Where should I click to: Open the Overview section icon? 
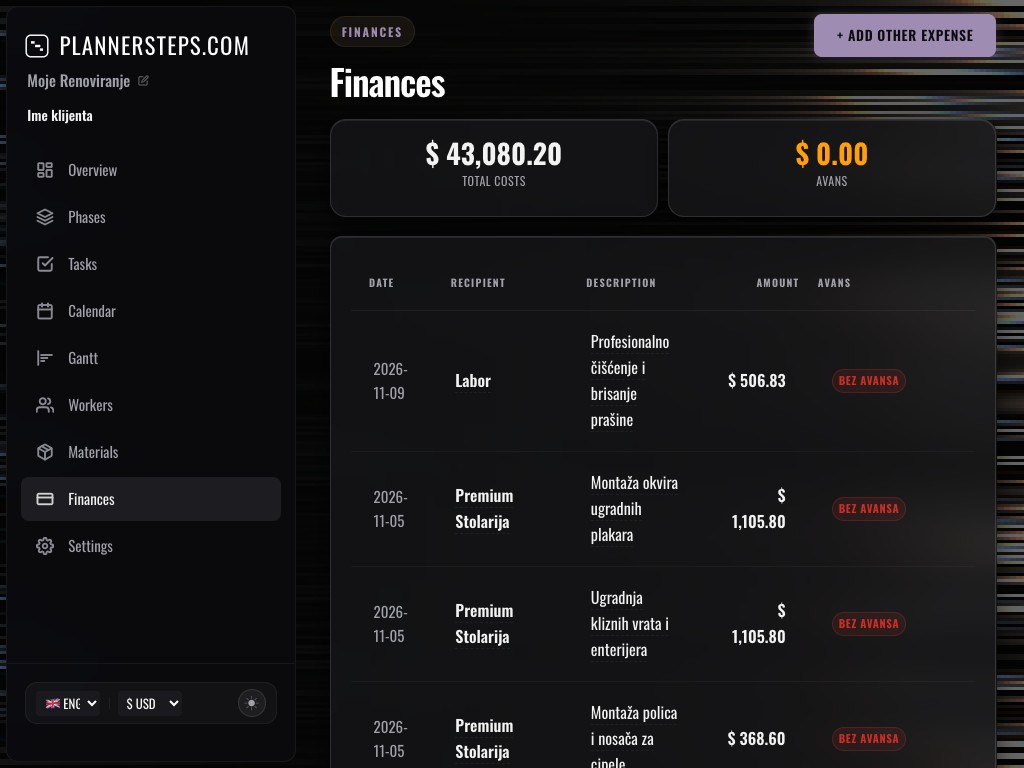pyautogui.click(x=45, y=170)
